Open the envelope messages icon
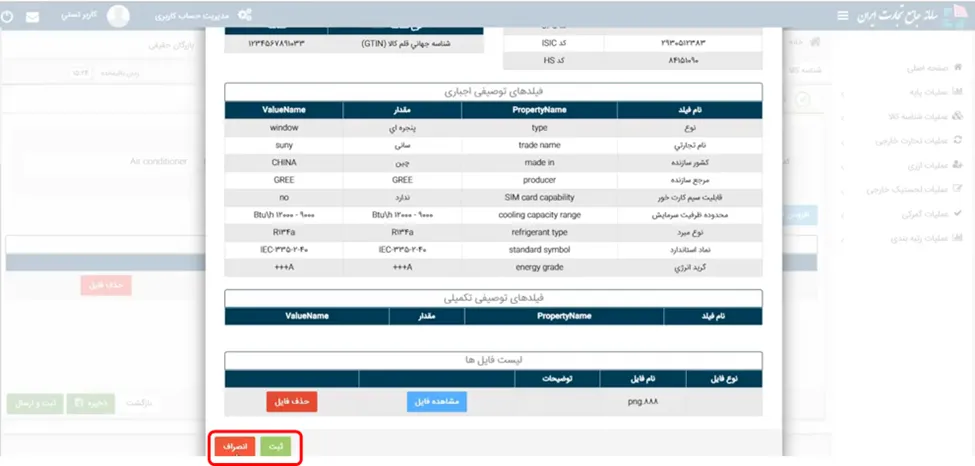 [x=32, y=17]
